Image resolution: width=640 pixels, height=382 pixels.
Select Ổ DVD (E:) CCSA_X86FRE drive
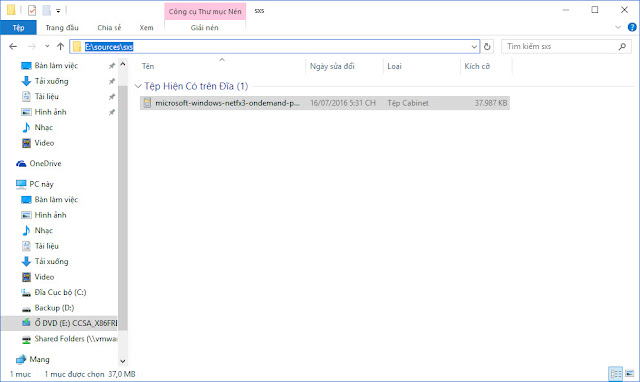(60, 323)
